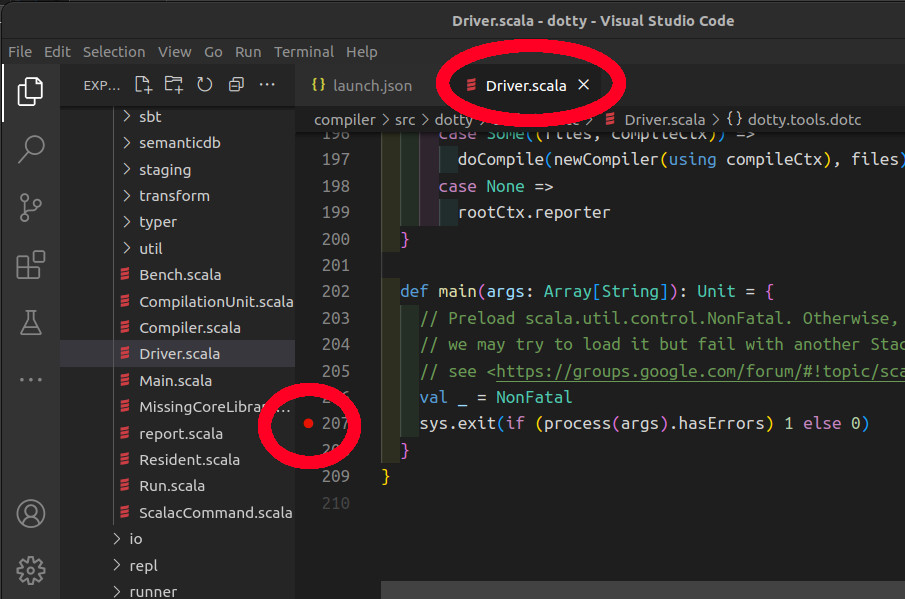Toggle the breakpoint on line 207
The image size is (905, 599).
[x=311, y=423]
